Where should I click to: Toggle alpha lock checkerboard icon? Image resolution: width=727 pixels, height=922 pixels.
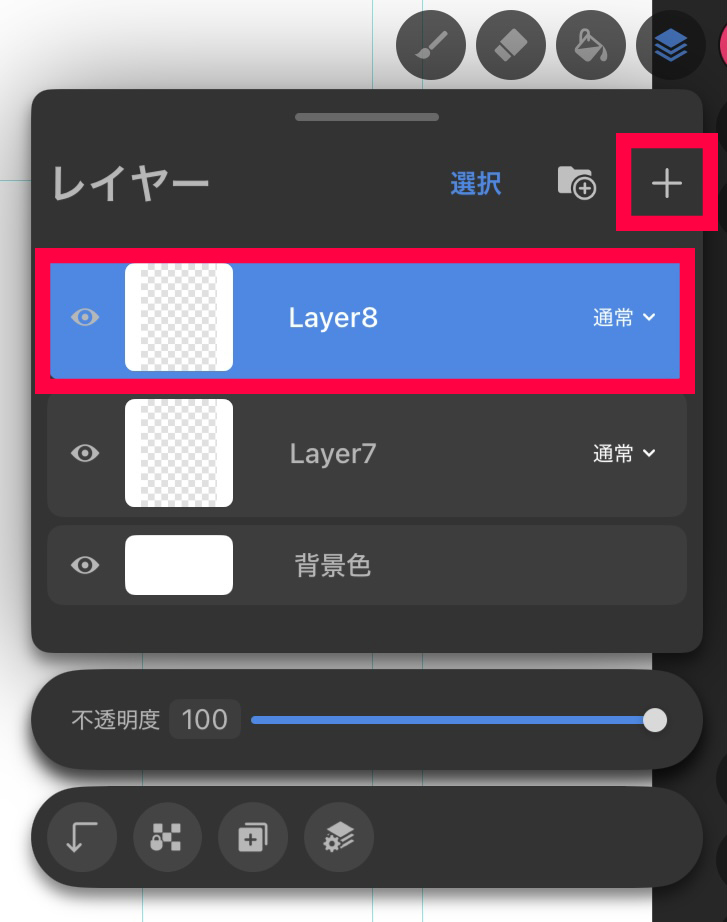[x=167, y=837]
